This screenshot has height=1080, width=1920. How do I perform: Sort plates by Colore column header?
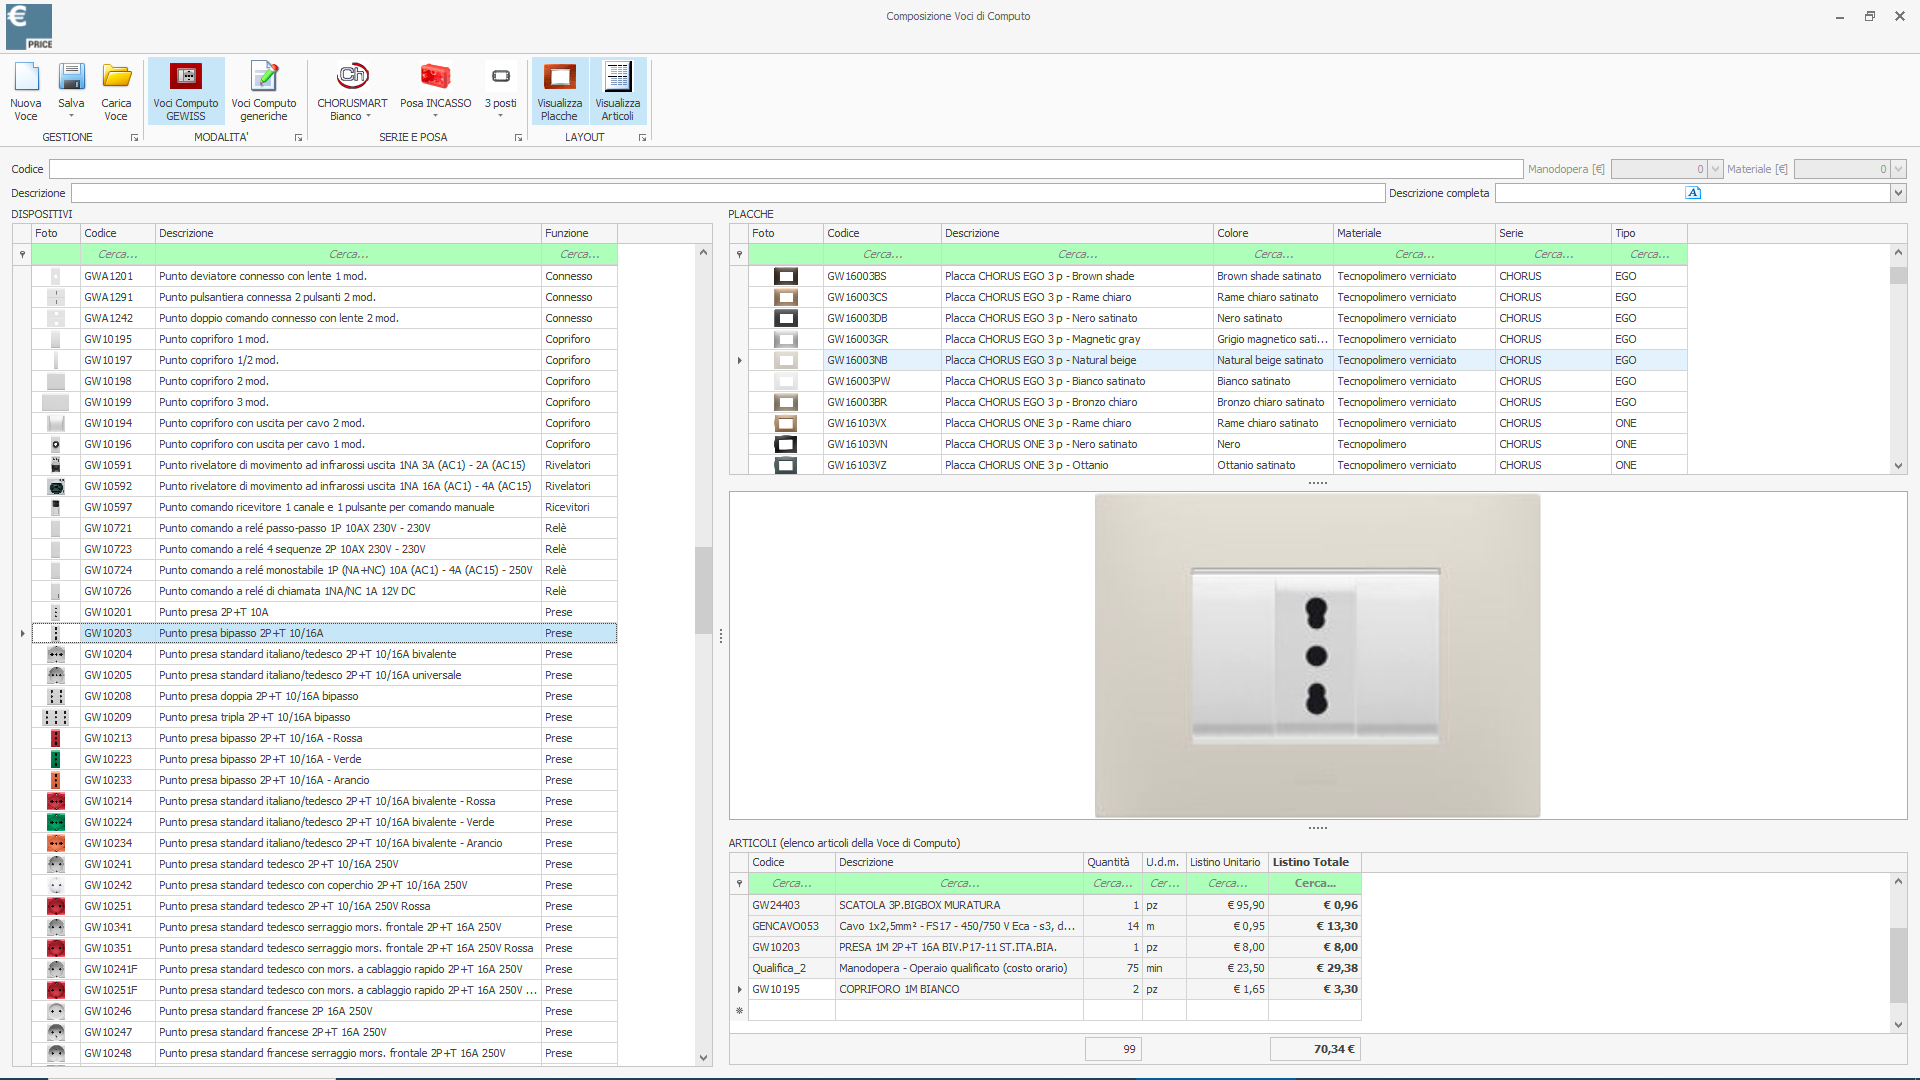coord(1273,233)
